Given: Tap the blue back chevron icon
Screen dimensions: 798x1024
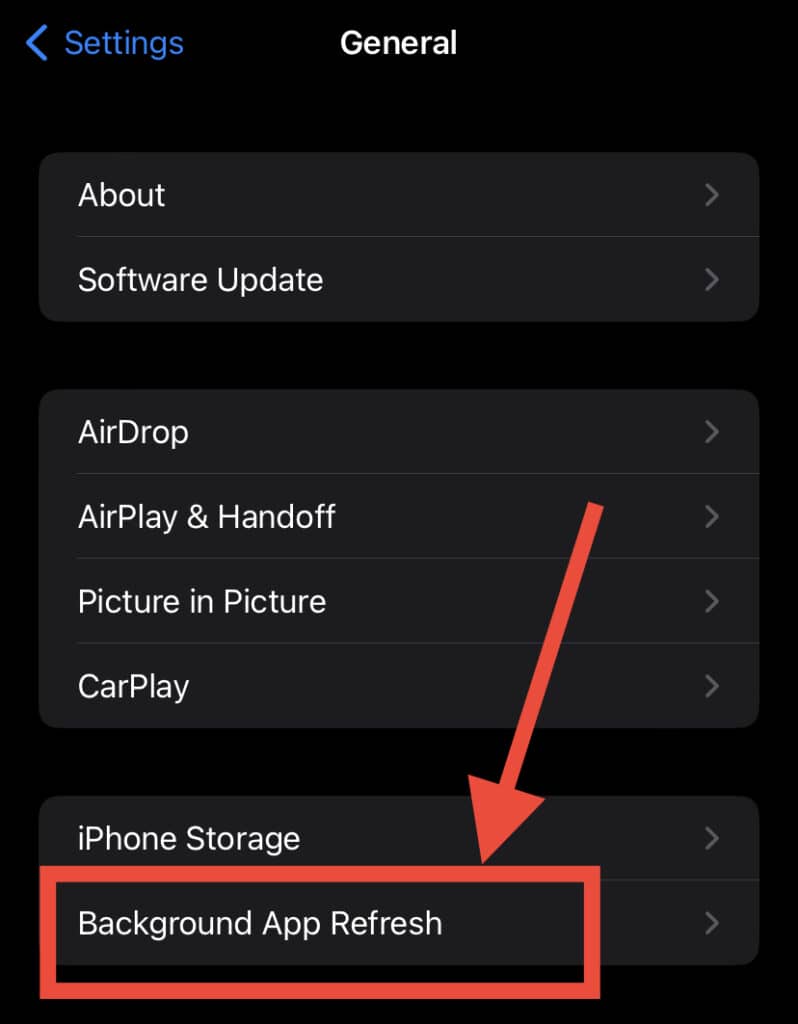Looking at the screenshot, I should (37, 42).
